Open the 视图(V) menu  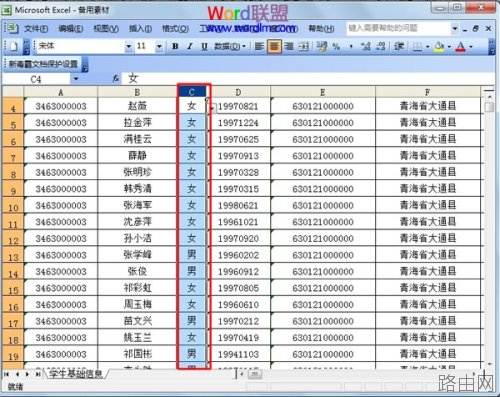point(106,29)
